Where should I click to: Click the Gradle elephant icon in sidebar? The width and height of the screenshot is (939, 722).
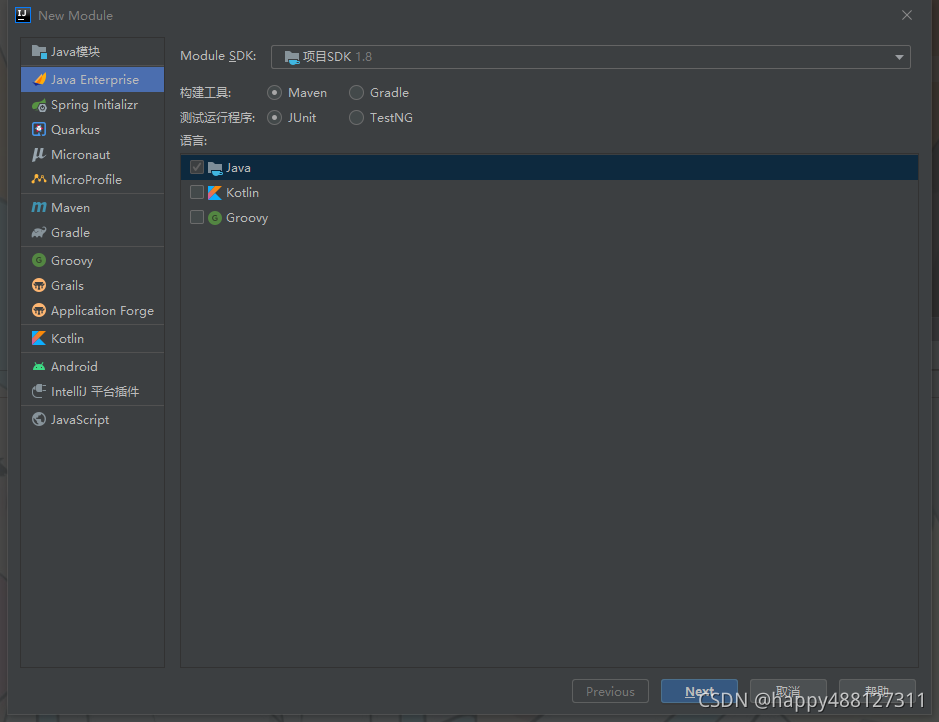click(39, 233)
